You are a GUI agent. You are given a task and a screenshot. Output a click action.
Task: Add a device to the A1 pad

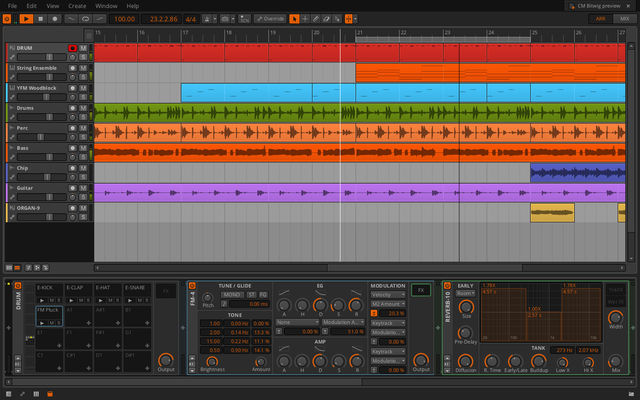tap(89, 323)
